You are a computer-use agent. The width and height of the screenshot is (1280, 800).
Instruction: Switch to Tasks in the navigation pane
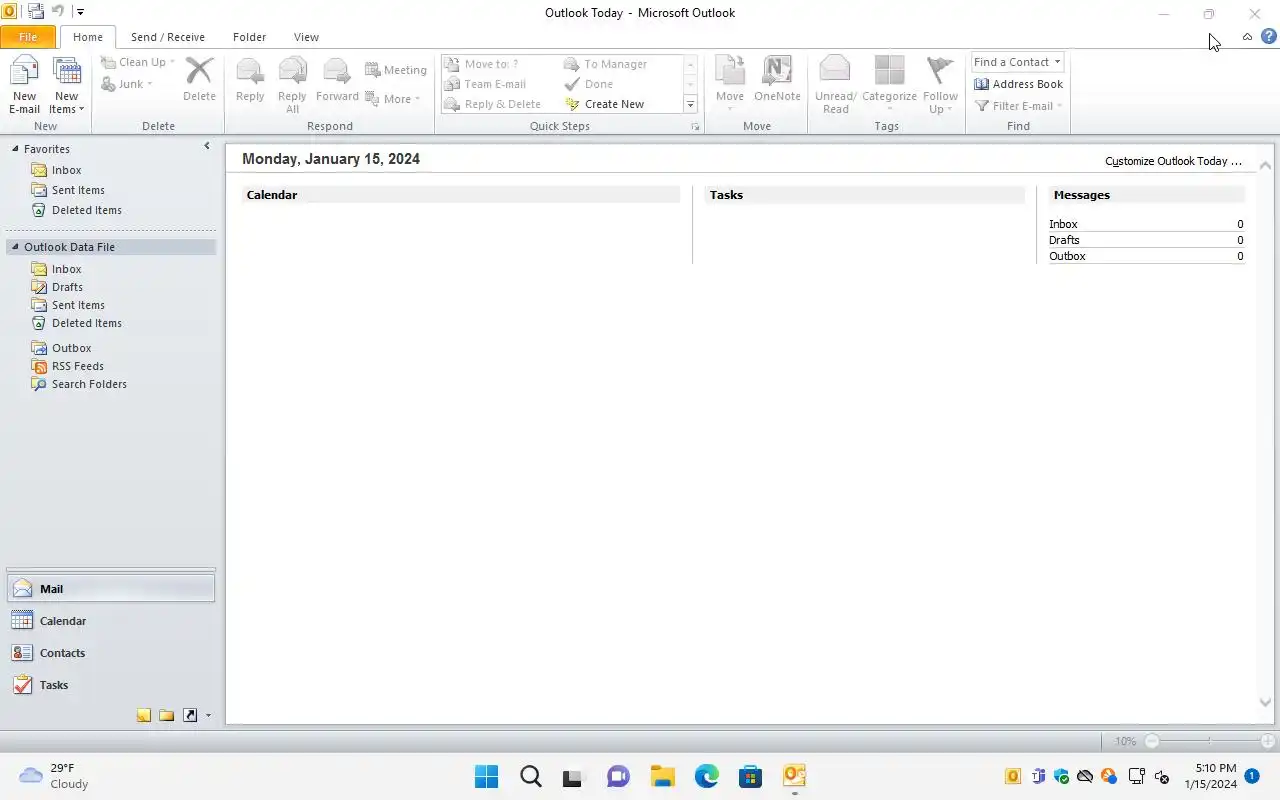[x=111, y=685]
